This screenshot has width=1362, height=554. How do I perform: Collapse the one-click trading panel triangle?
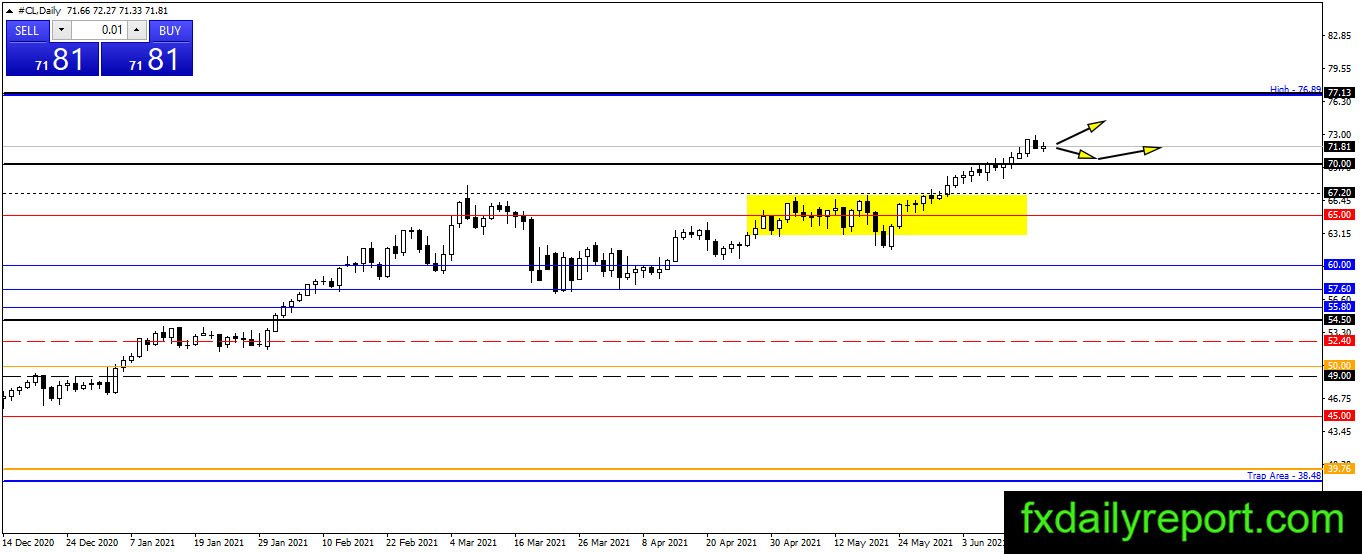(10, 10)
